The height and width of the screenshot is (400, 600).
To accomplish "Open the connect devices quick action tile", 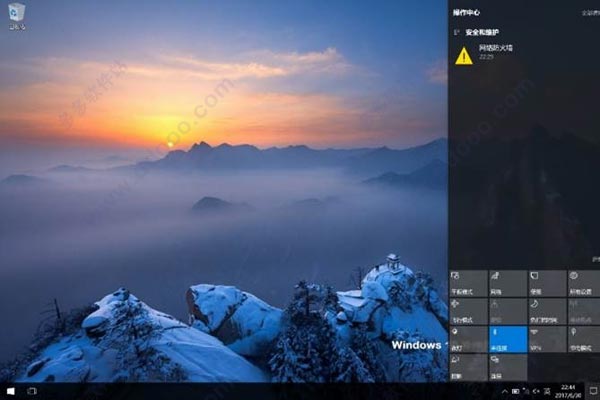I will [x=508, y=367].
